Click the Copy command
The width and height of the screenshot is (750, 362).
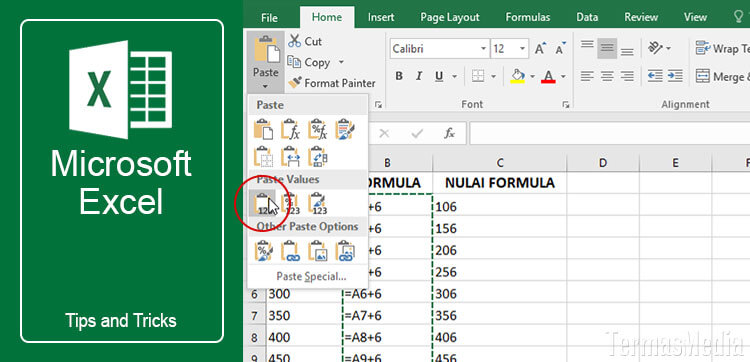click(309, 63)
